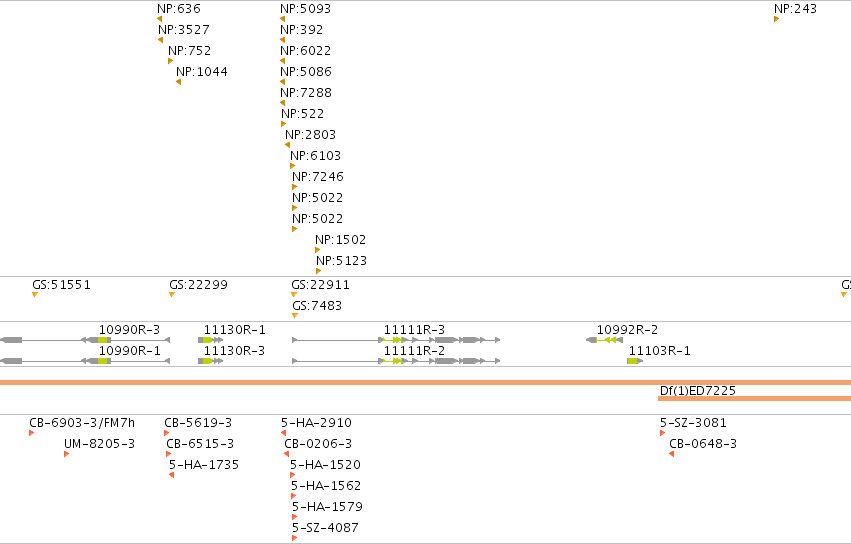Click the triangle marker under NP:2803
The width and height of the screenshot is (851, 544).
(288, 145)
